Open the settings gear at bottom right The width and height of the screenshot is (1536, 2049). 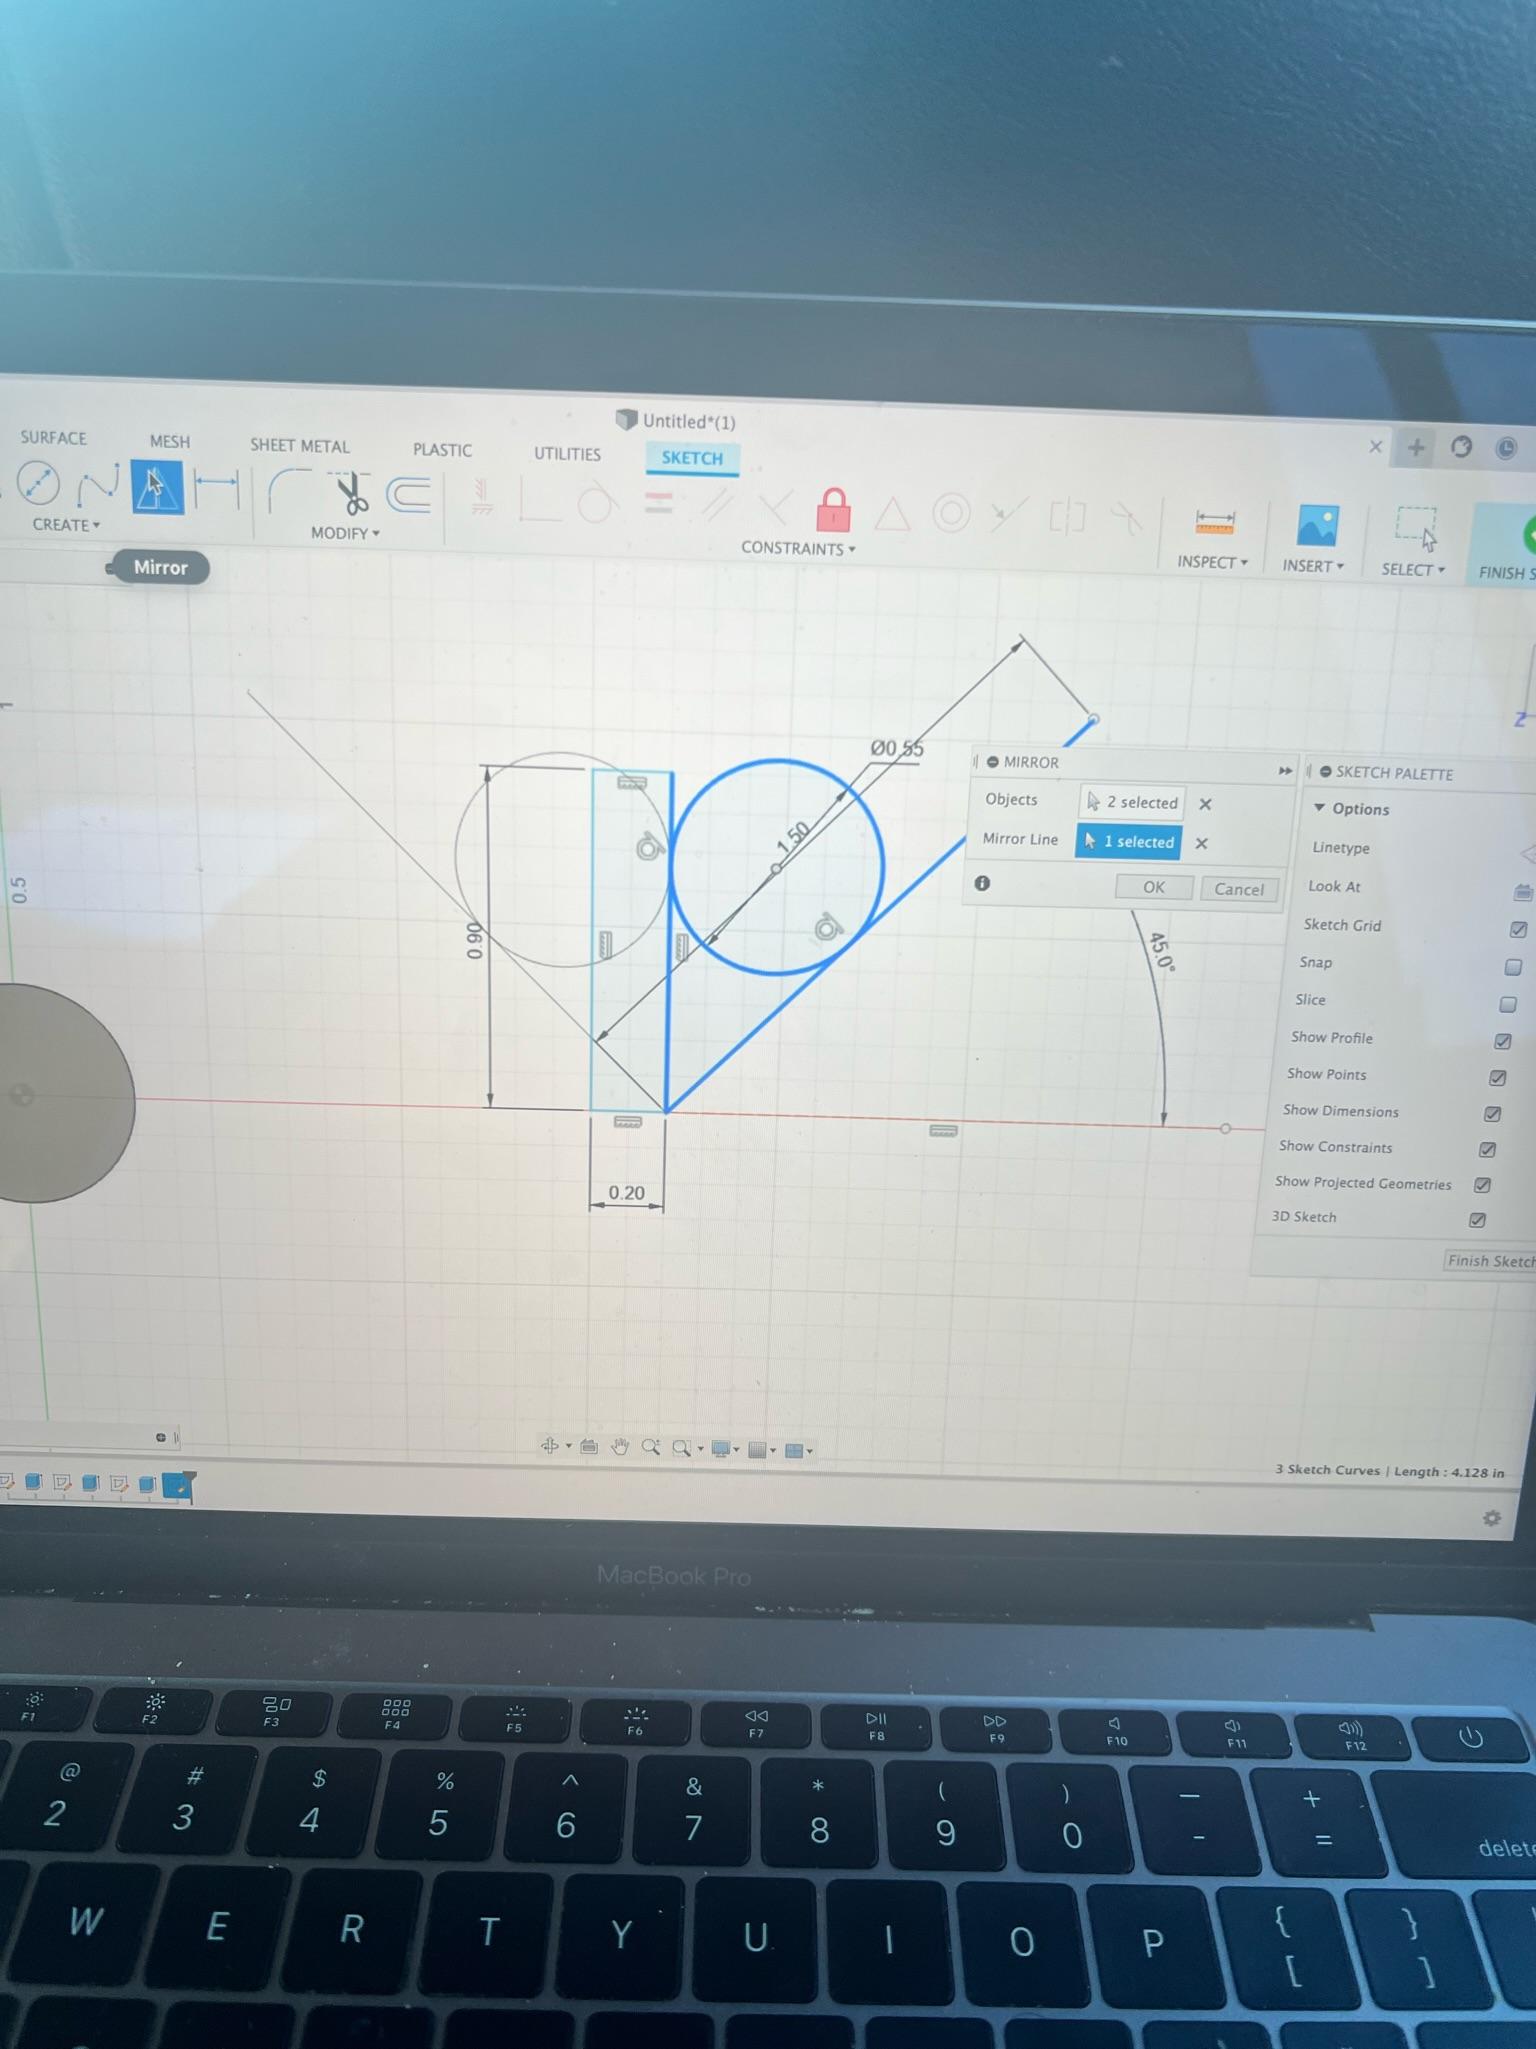1491,1518
